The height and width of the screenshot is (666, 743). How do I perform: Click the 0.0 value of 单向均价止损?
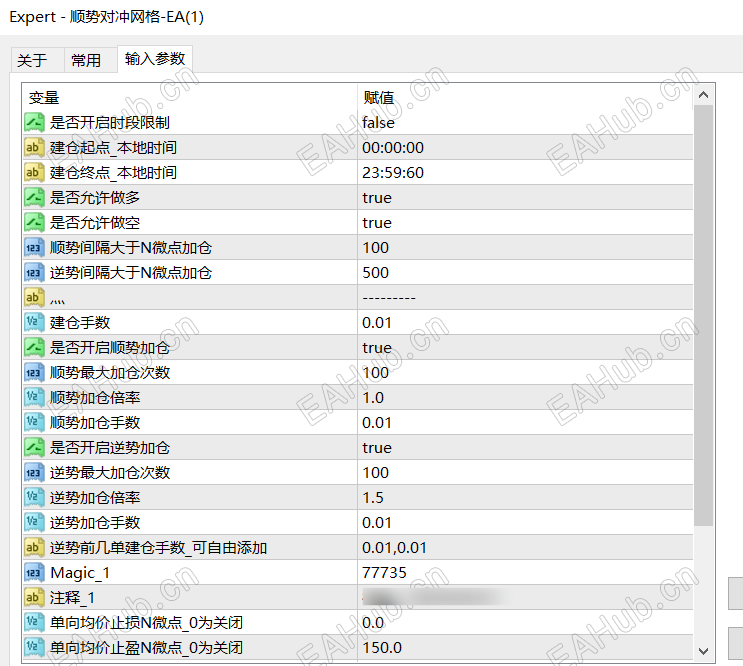373,623
